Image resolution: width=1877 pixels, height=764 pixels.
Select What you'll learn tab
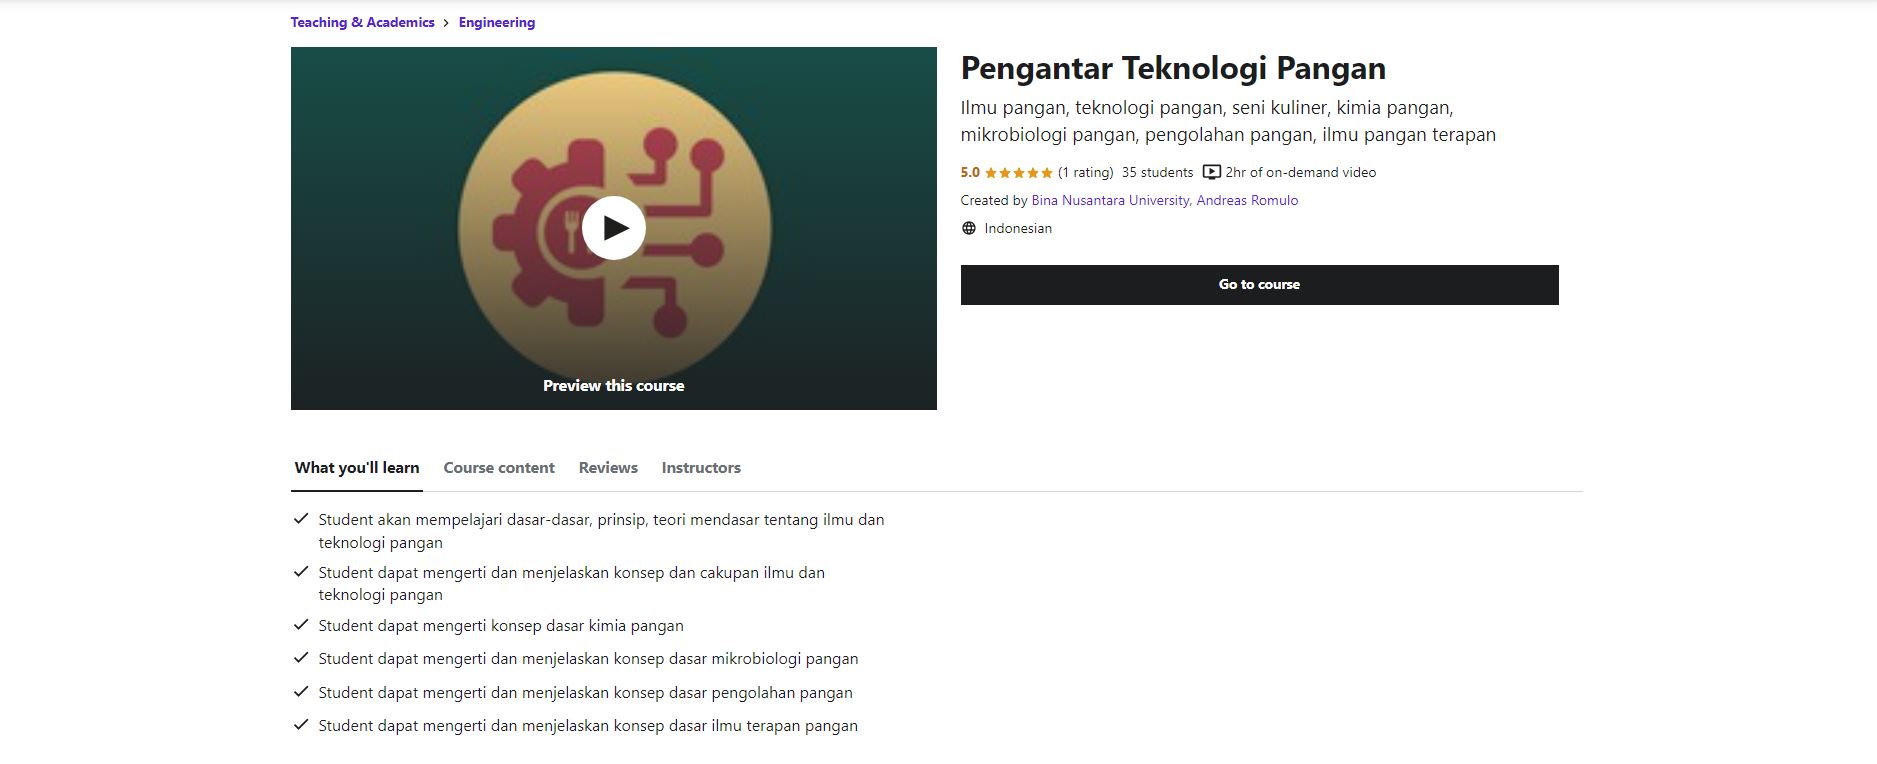point(357,467)
